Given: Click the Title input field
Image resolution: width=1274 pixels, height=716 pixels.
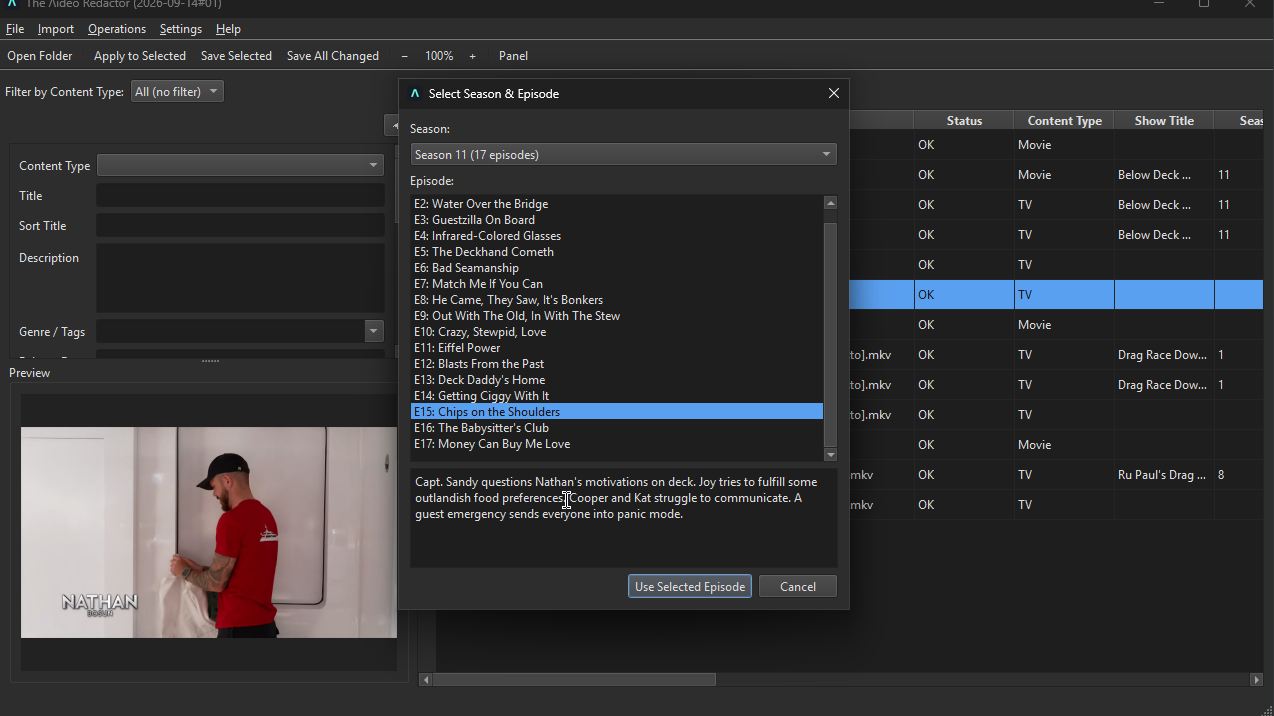Looking at the screenshot, I should pos(240,196).
